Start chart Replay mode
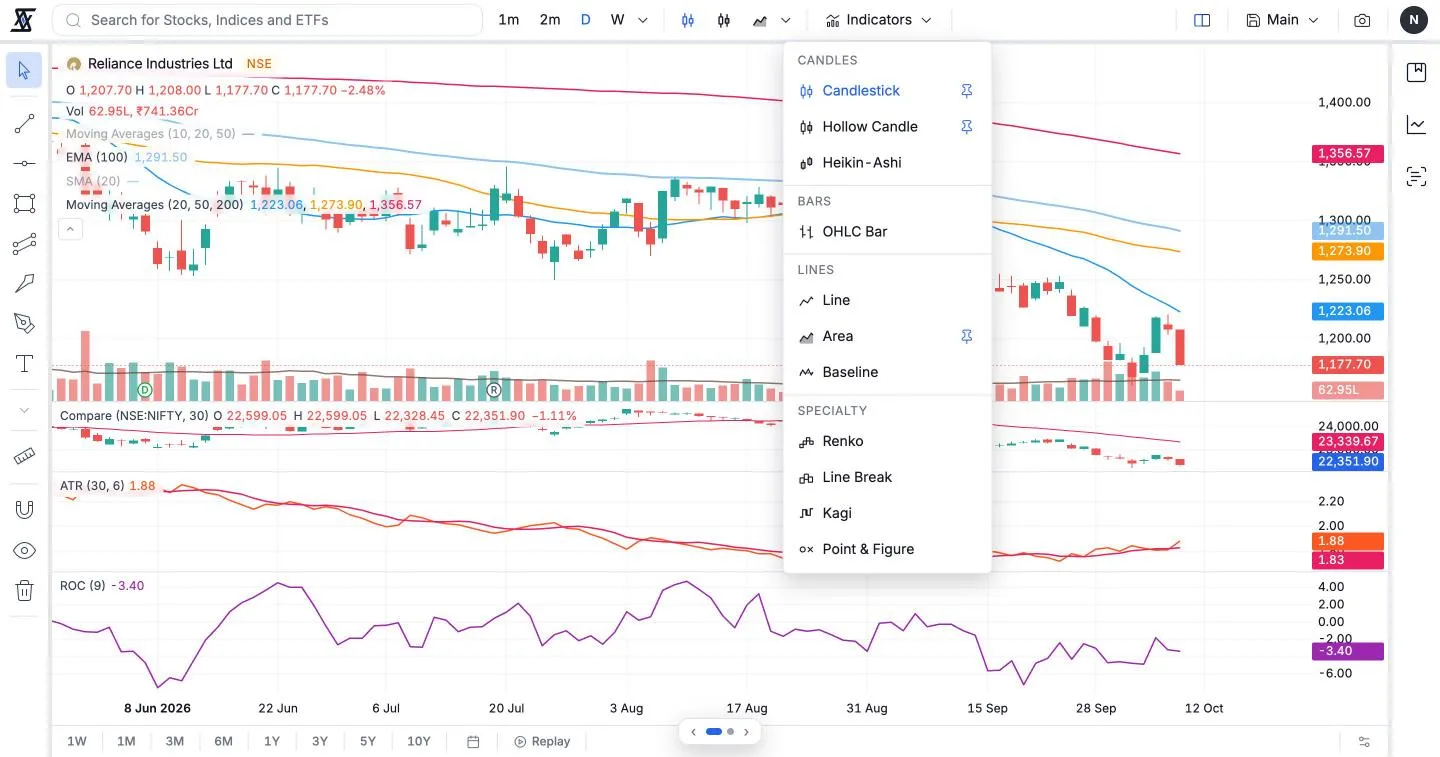This screenshot has width=1440, height=757. pos(542,742)
